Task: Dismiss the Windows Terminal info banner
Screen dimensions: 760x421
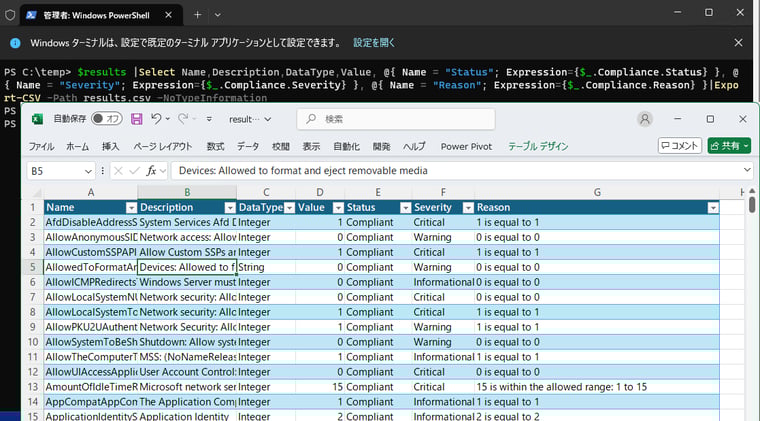Action: (x=738, y=43)
